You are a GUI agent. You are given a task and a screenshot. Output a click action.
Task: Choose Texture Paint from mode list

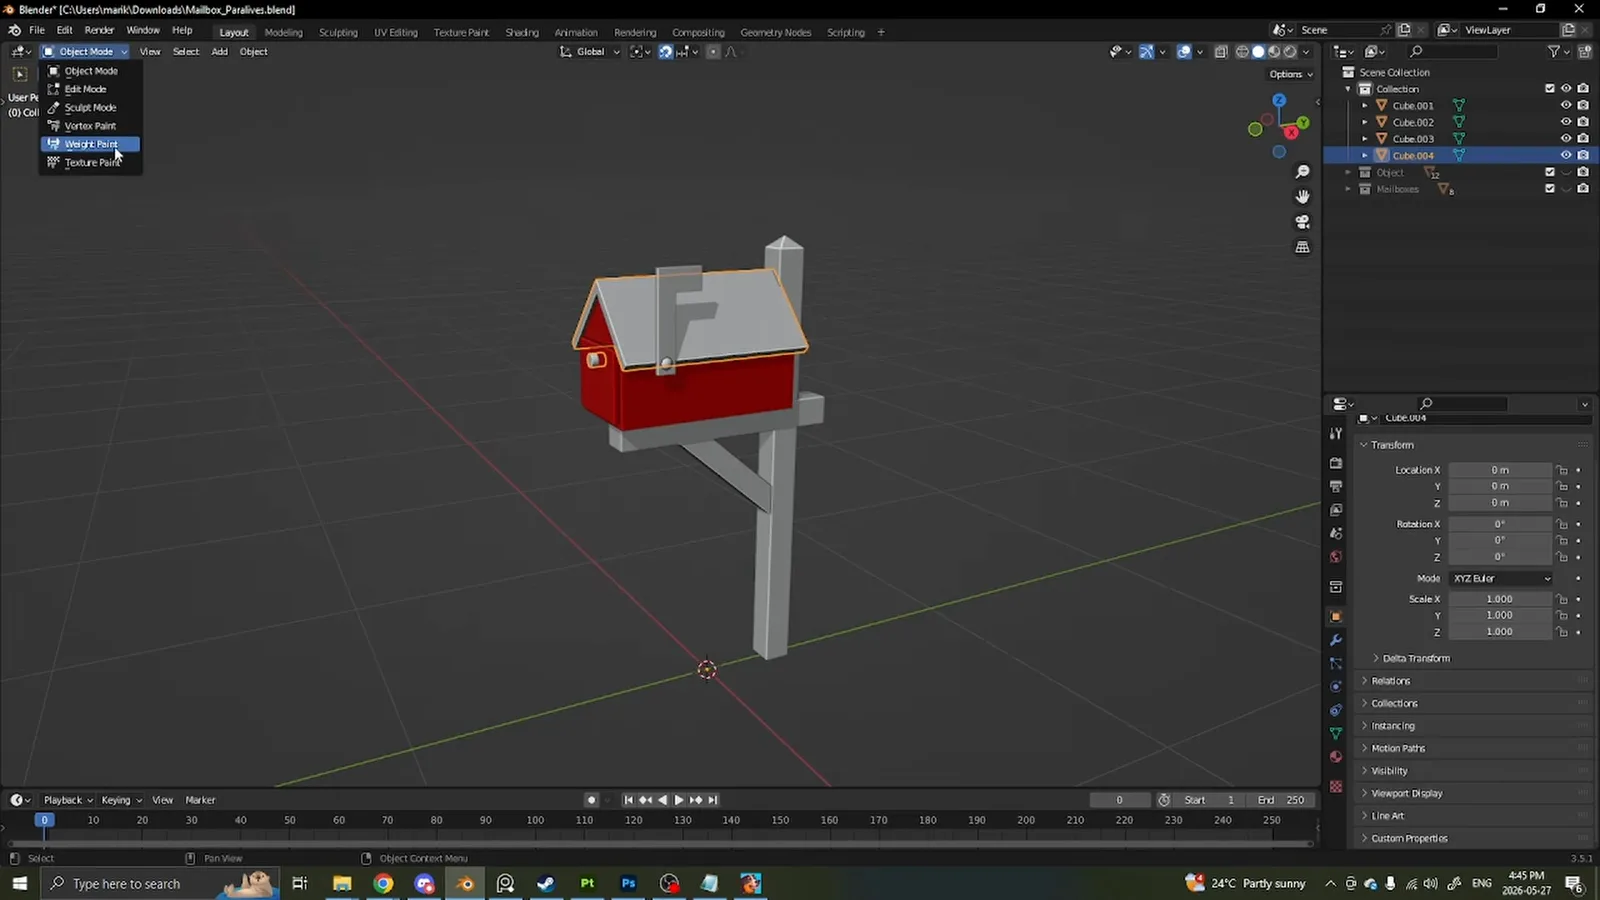pyautogui.click(x=90, y=162)
